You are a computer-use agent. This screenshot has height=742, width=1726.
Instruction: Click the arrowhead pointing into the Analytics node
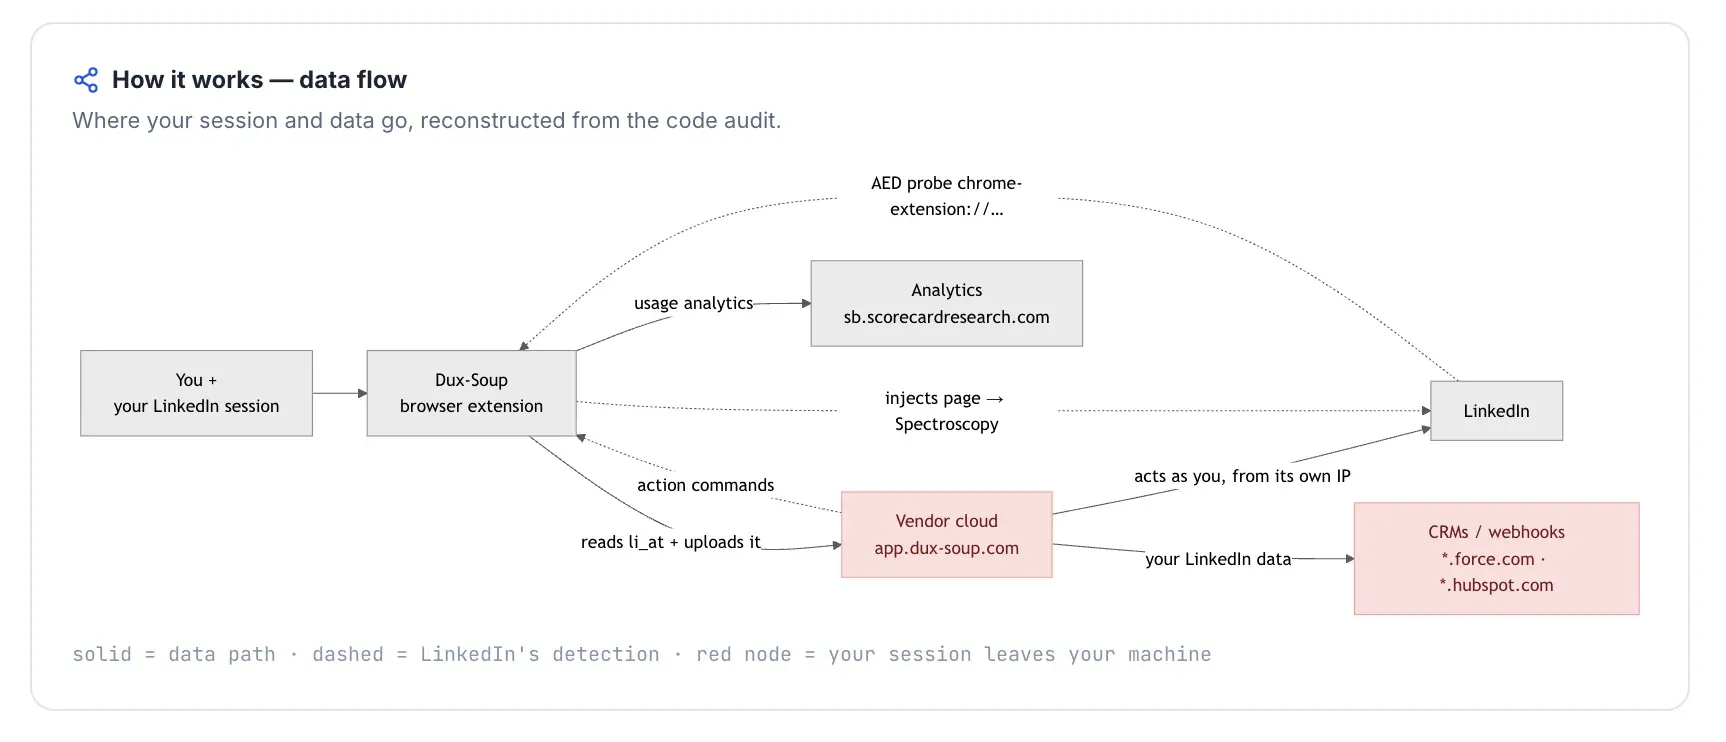[x=806, y=303]
